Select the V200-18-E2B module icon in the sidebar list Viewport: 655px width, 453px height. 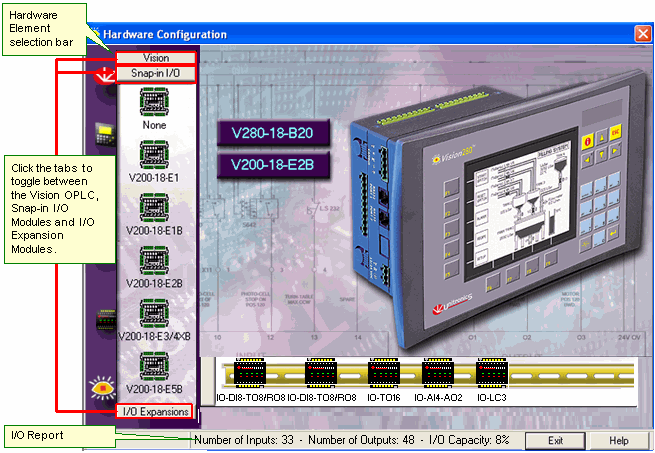pyautogui.click(x=154, y=260)
